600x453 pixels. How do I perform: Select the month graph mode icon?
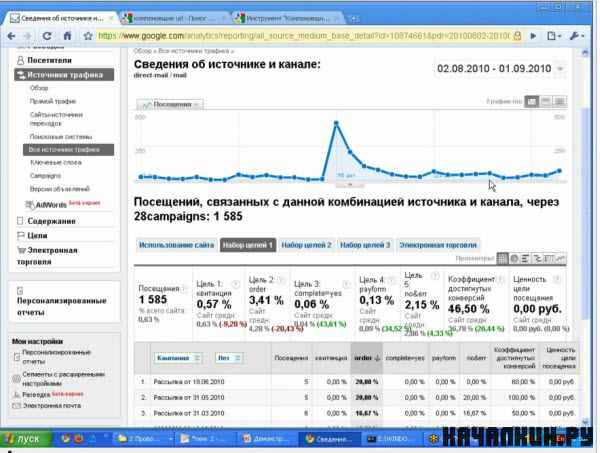[x=559, y=101]
